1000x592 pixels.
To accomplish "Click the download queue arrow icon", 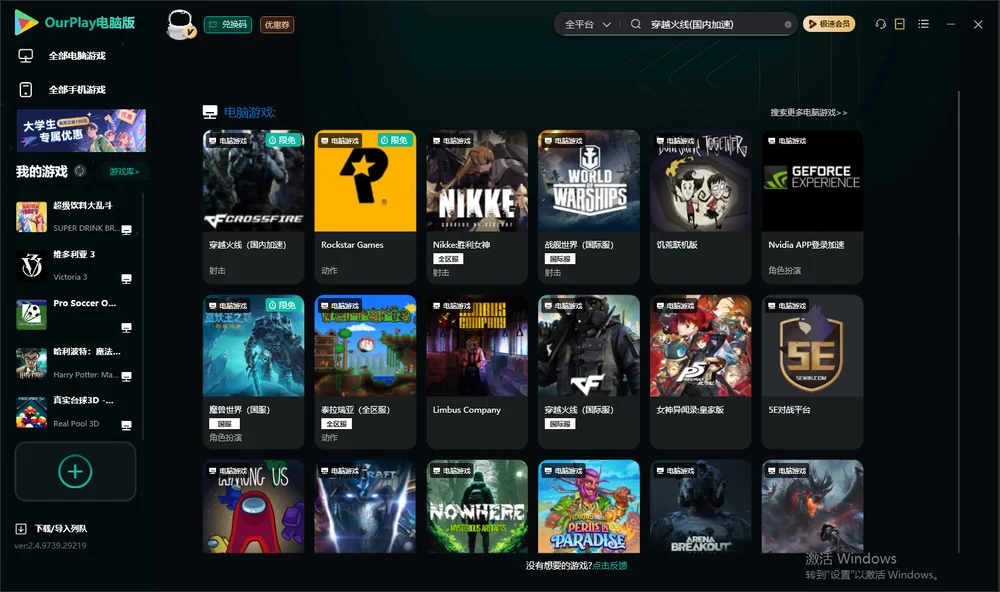I will pyautogui.click(x=21, y=529).
